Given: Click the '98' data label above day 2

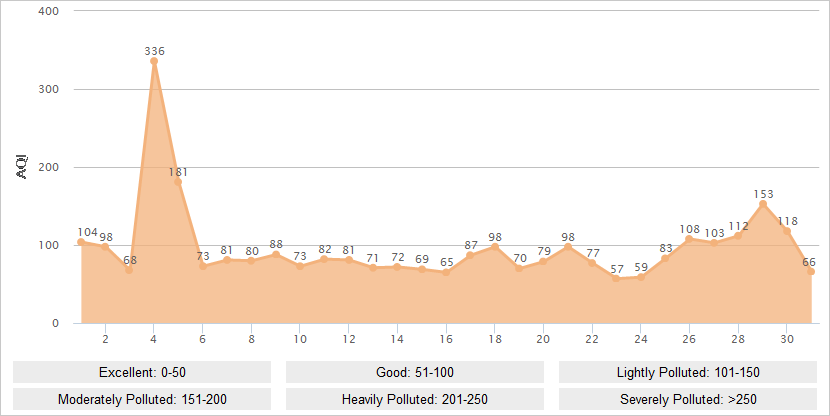Looking at the screenshot, I should point(106,237).
